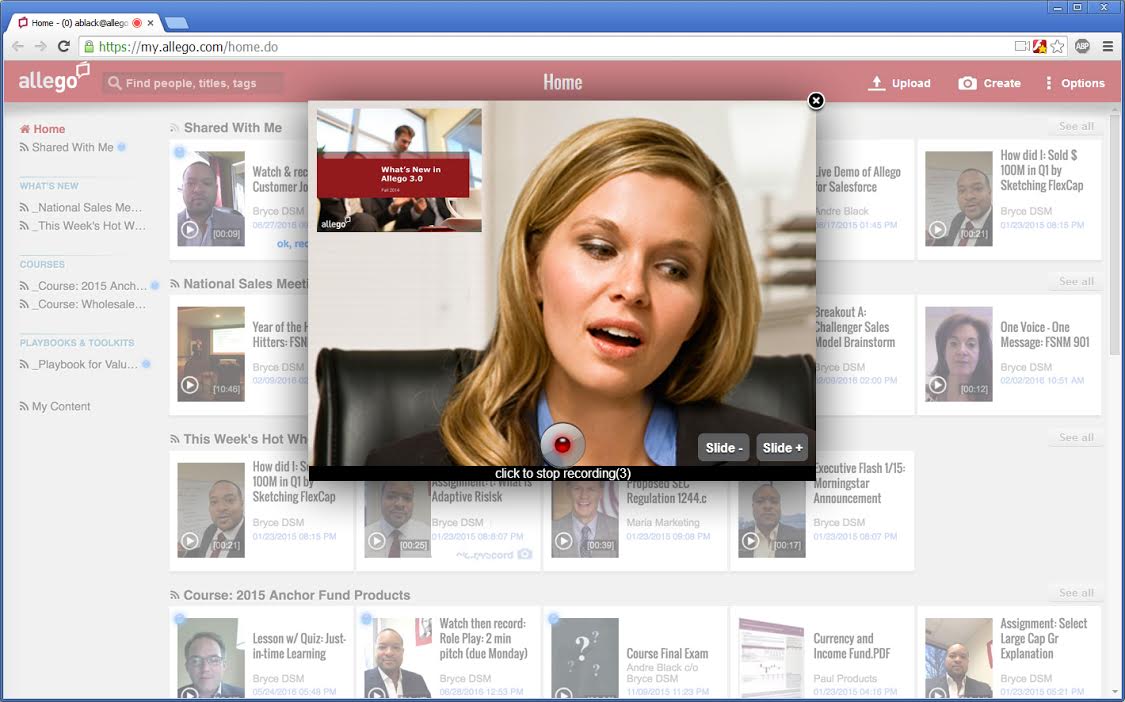Open Course Final Exam question-mark thumbnail
Viewport: 1125px width, 702px height.
click(x=585, y=657)
